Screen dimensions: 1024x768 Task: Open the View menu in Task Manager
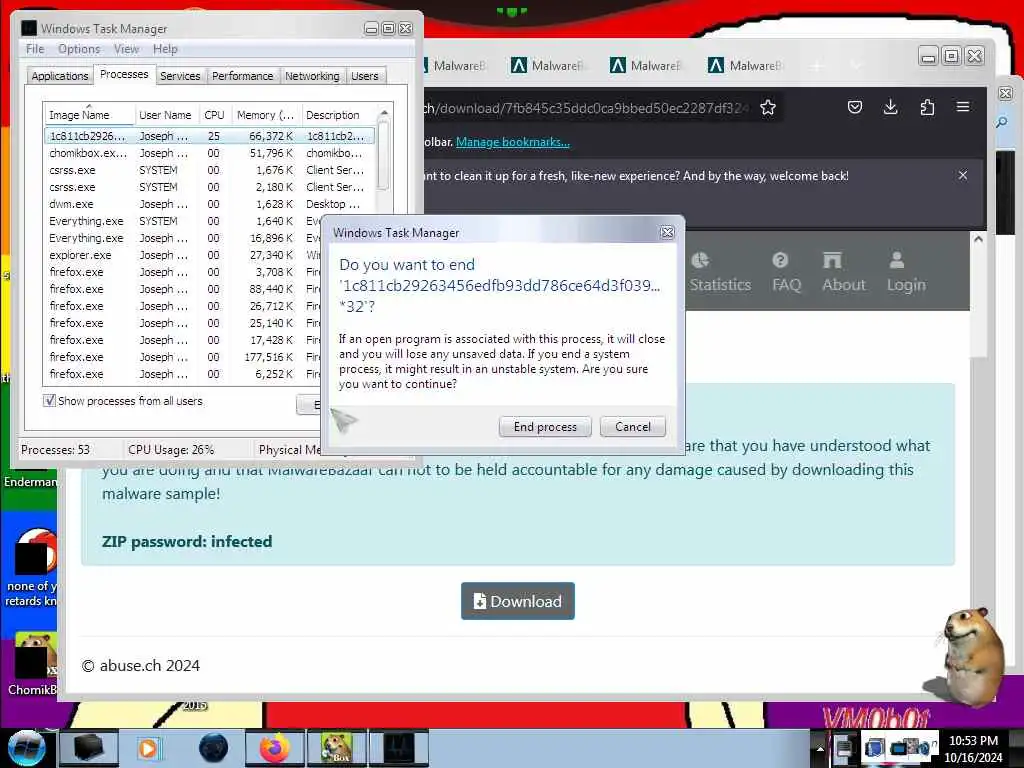pyautogui.click(x=126, y=49)
